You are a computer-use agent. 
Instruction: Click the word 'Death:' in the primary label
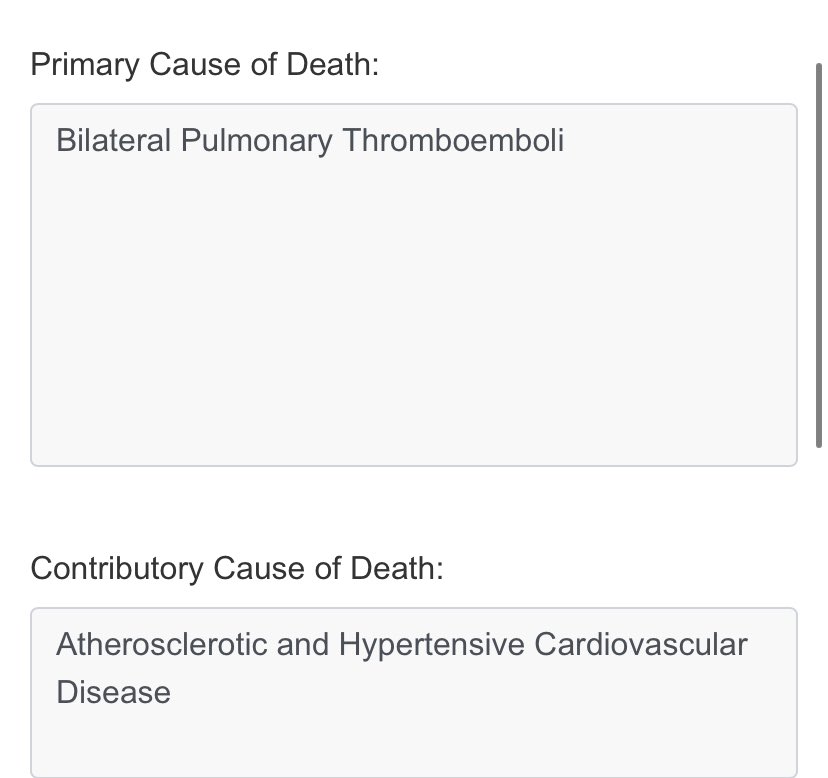click(x=333, y=64)
